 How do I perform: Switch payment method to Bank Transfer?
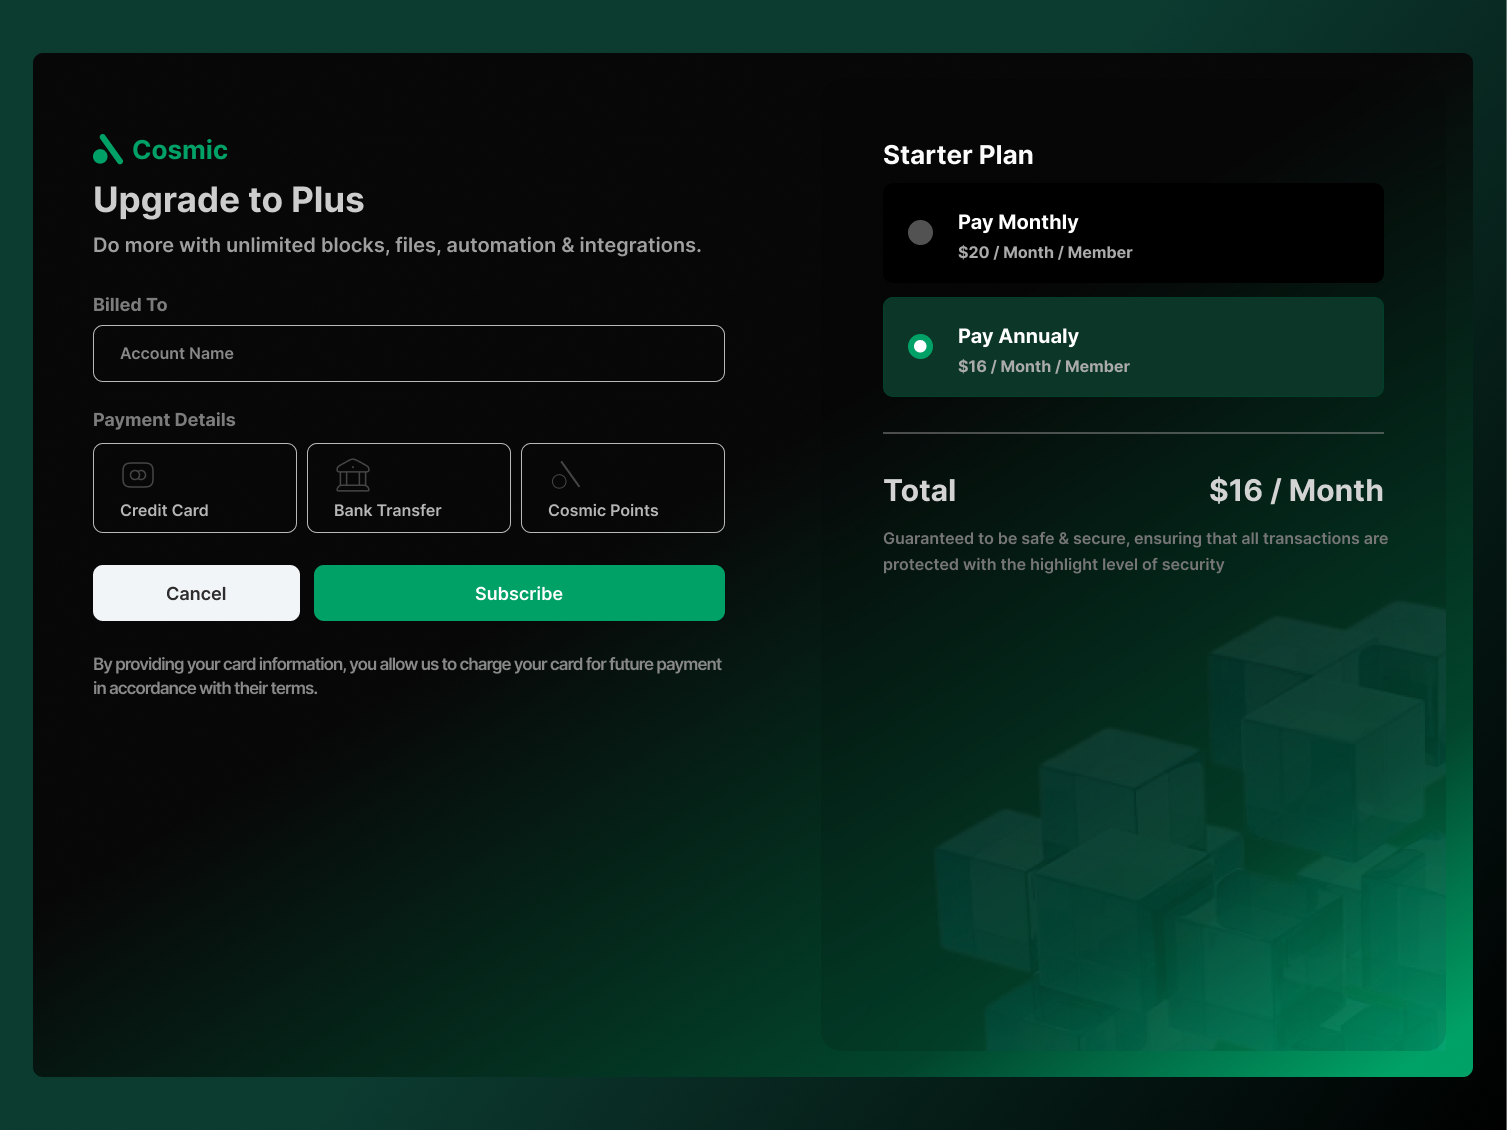[408, 488]
